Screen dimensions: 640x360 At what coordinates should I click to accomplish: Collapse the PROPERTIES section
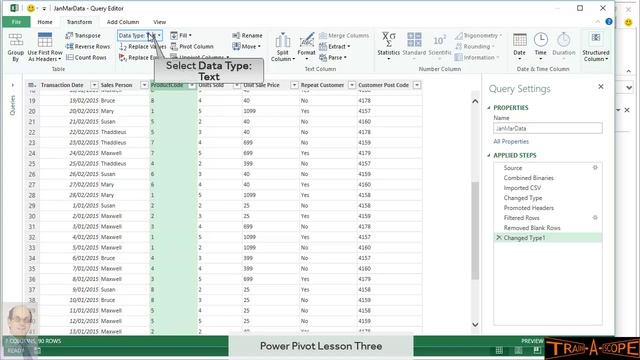pos(489,108)
